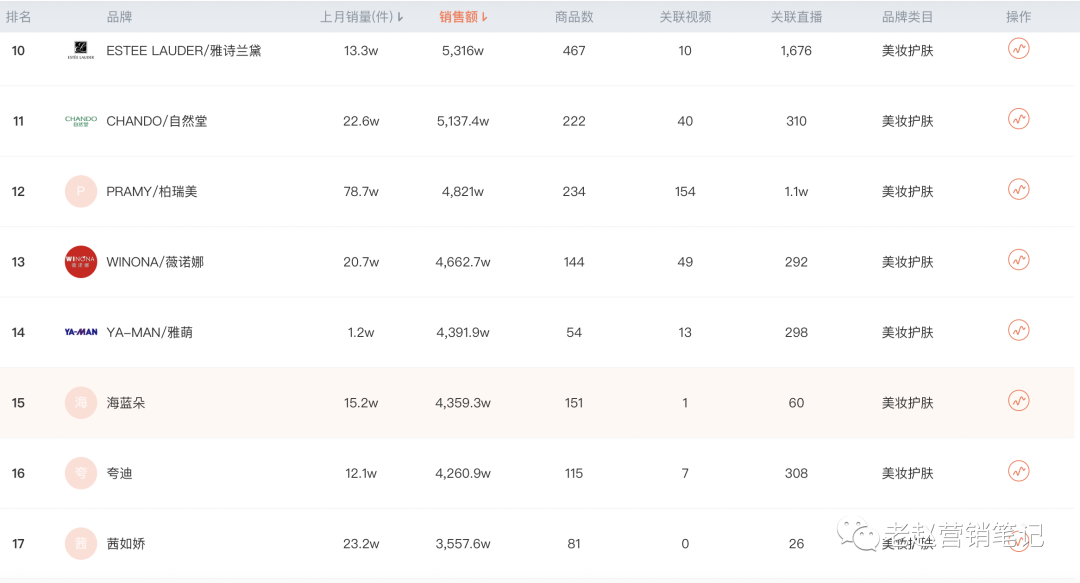
Task: Click the 关联直播 column header
Action: (796, 17)
